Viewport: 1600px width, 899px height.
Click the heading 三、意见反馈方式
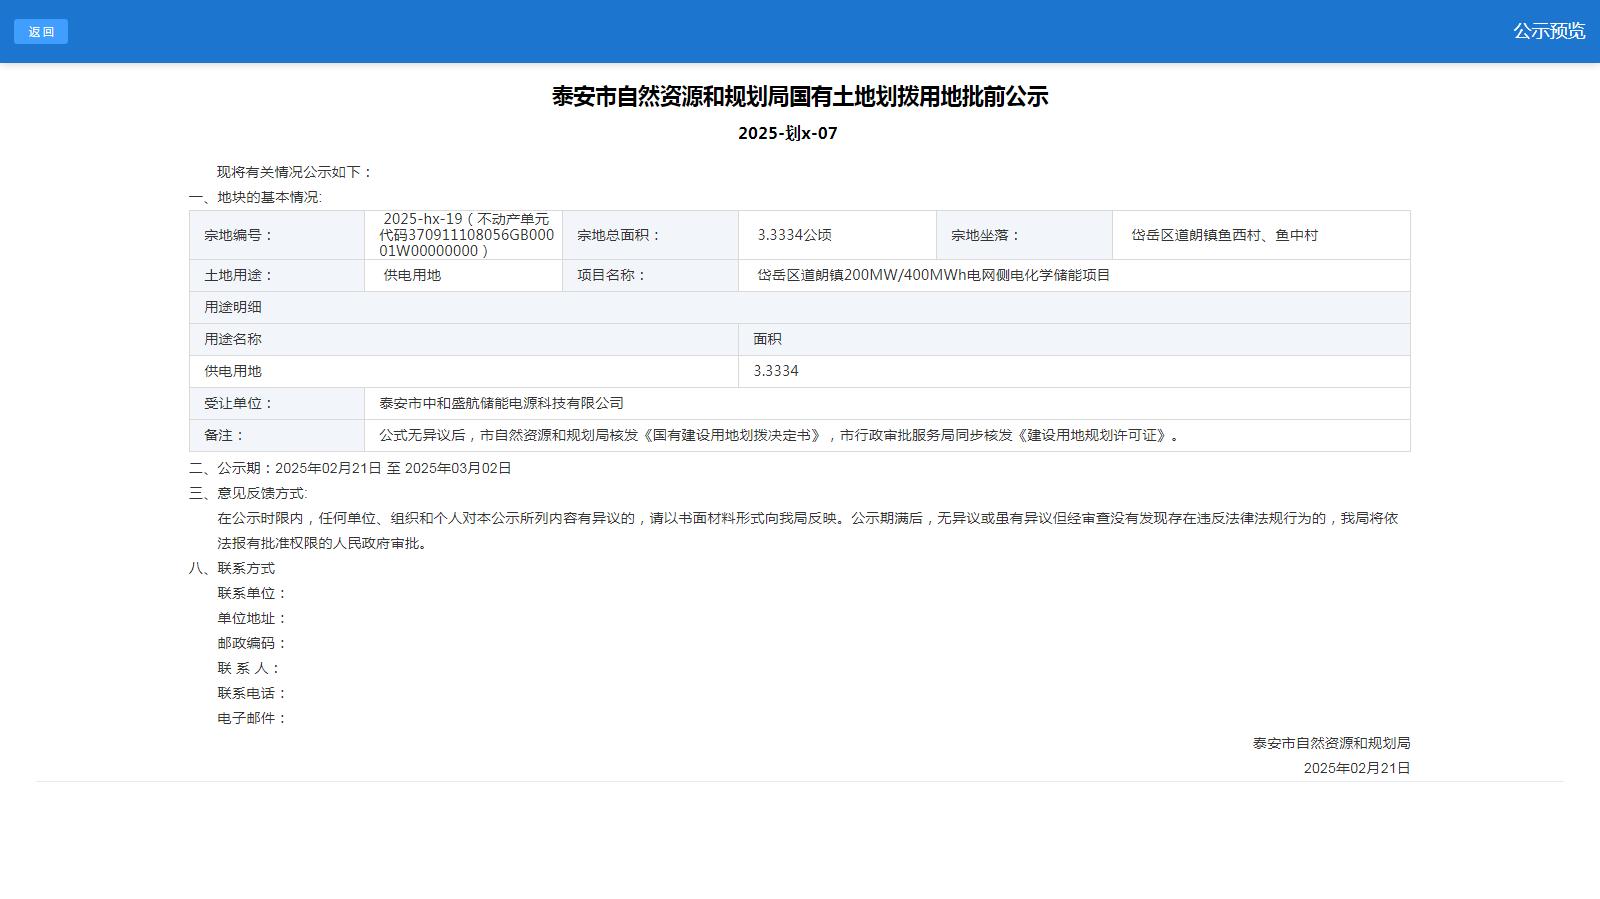point(248,493)
